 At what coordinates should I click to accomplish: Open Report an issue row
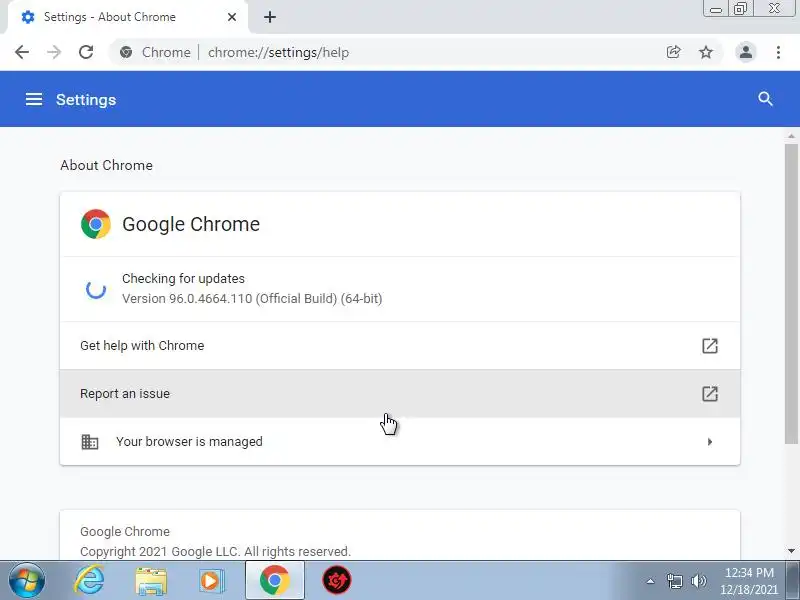coord(400,394)
